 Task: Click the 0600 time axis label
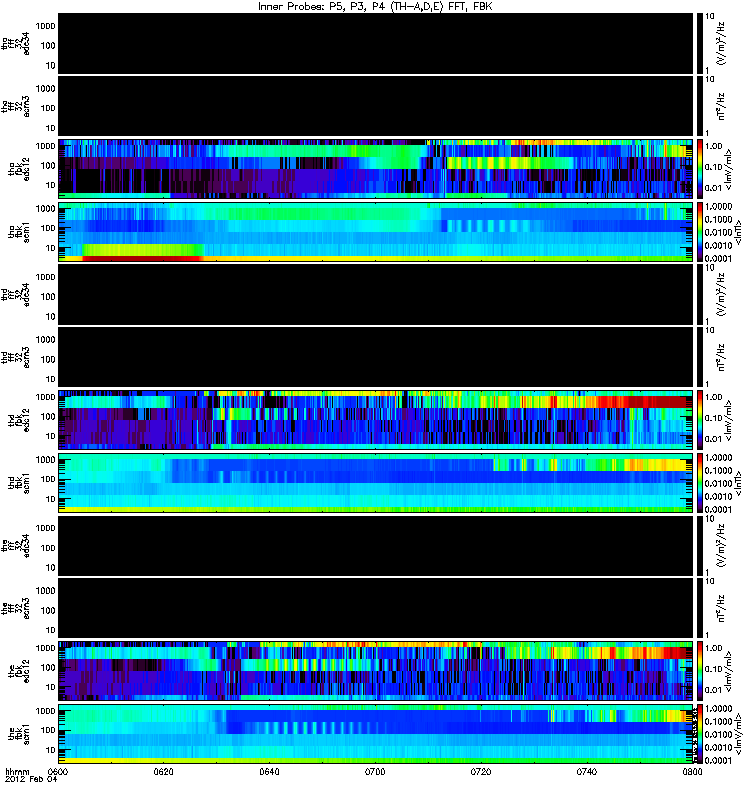[x=59, y=771]
